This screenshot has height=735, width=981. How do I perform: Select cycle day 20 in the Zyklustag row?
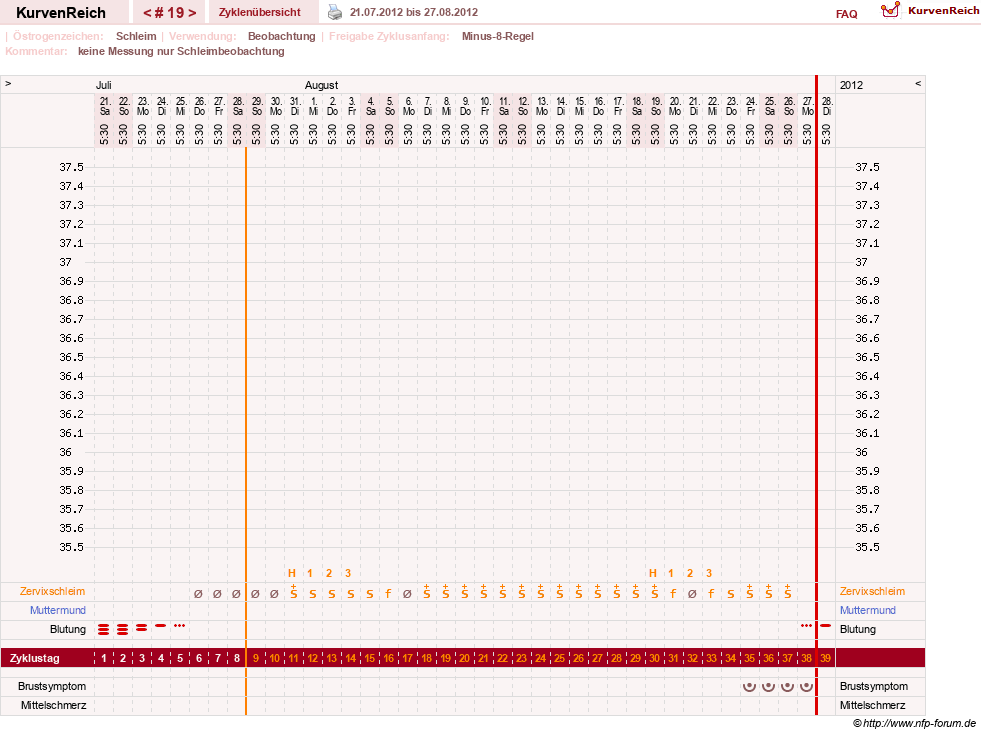[464, 658]
